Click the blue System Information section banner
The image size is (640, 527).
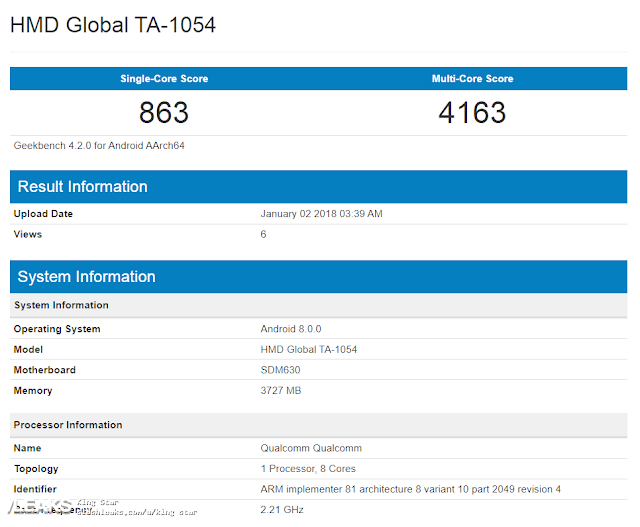(x=318, y=276)
